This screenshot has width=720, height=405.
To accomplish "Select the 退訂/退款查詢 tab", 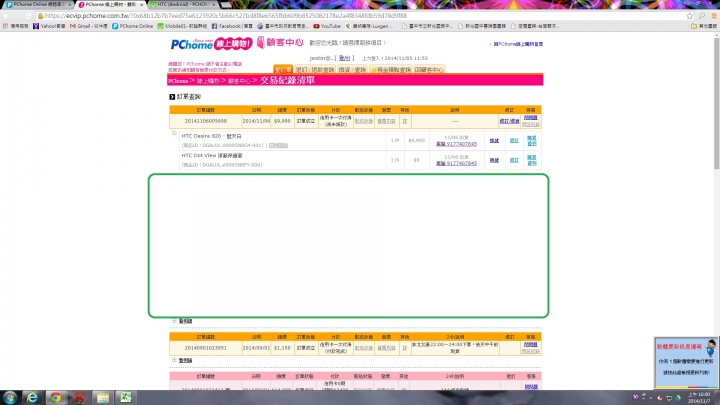I will coord(315,69).
